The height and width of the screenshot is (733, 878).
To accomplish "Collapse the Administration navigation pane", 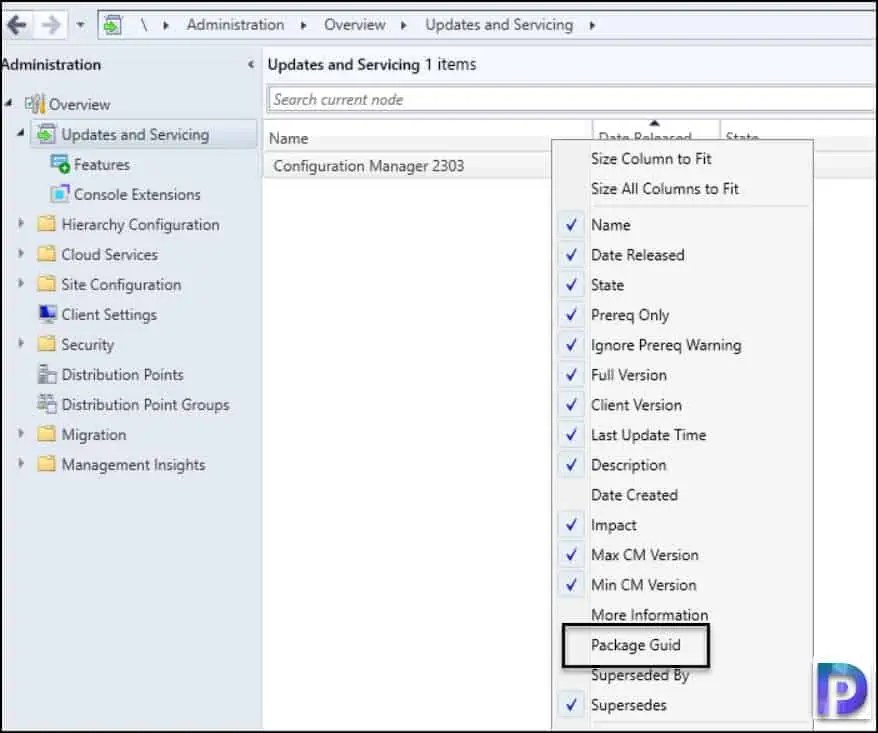I will (x=250, y=64).
